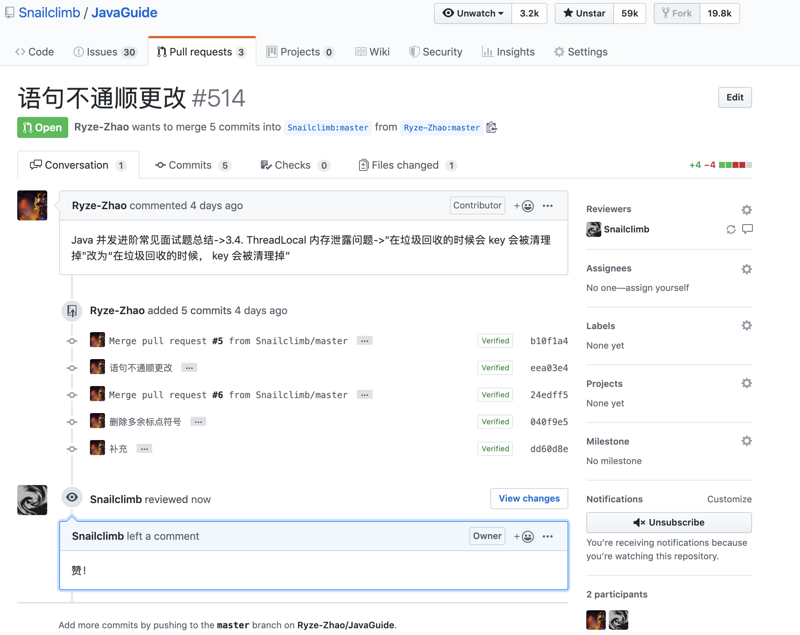Screen dimensions: 800x635
Task: Open options menu on Ryze-Zhao's comment
Action: 548,205
